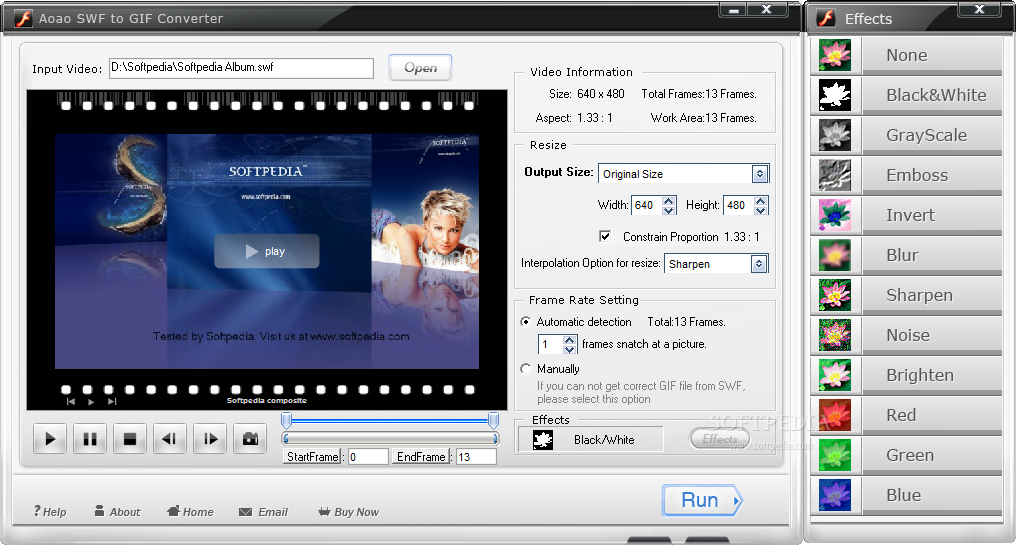This screenshot has width=1016, height=545.
Task: Apply the Black&White effect label
Action: [x=936, y=95]
